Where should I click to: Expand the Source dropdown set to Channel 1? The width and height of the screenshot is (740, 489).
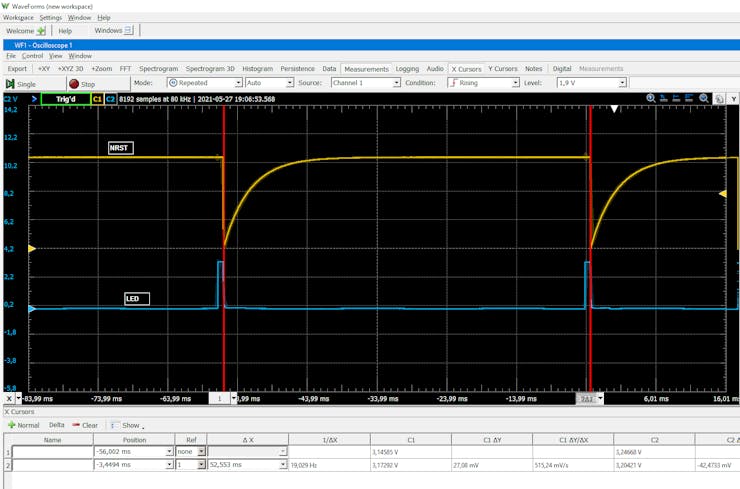coord(365,83)
